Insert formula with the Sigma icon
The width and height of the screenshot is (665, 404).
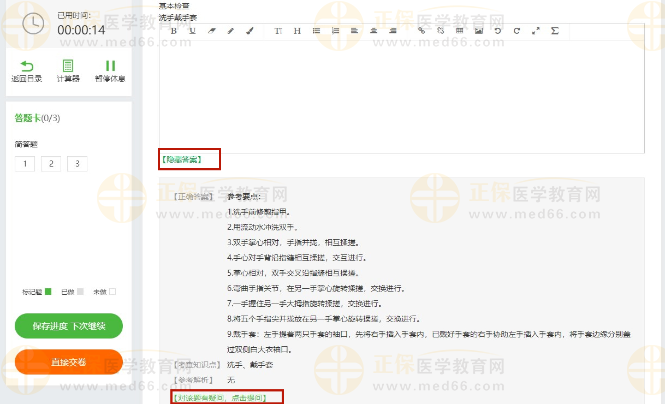(x=554, y=30)
